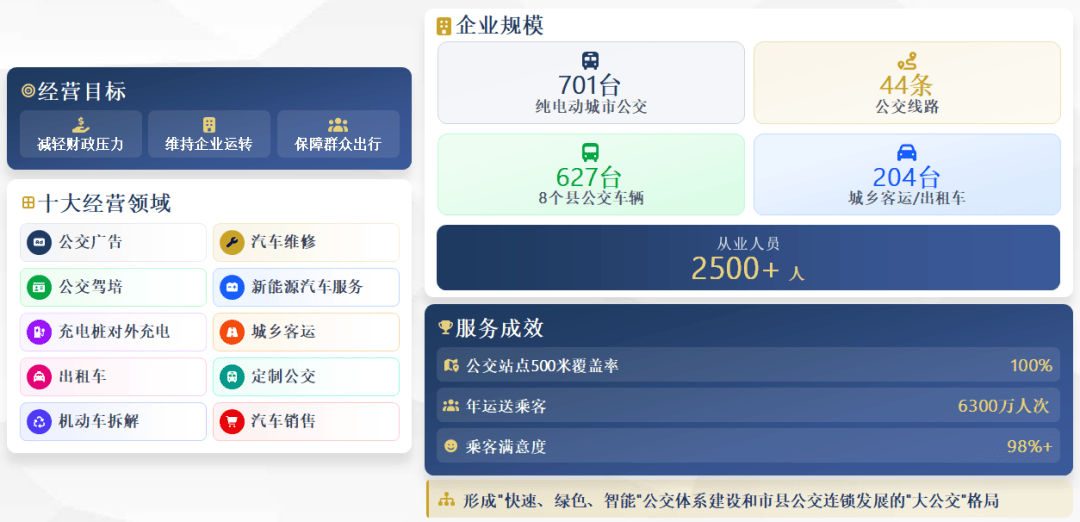
Task: Select the 维持企业运转 goal card
Action: [x=209, y=134]
